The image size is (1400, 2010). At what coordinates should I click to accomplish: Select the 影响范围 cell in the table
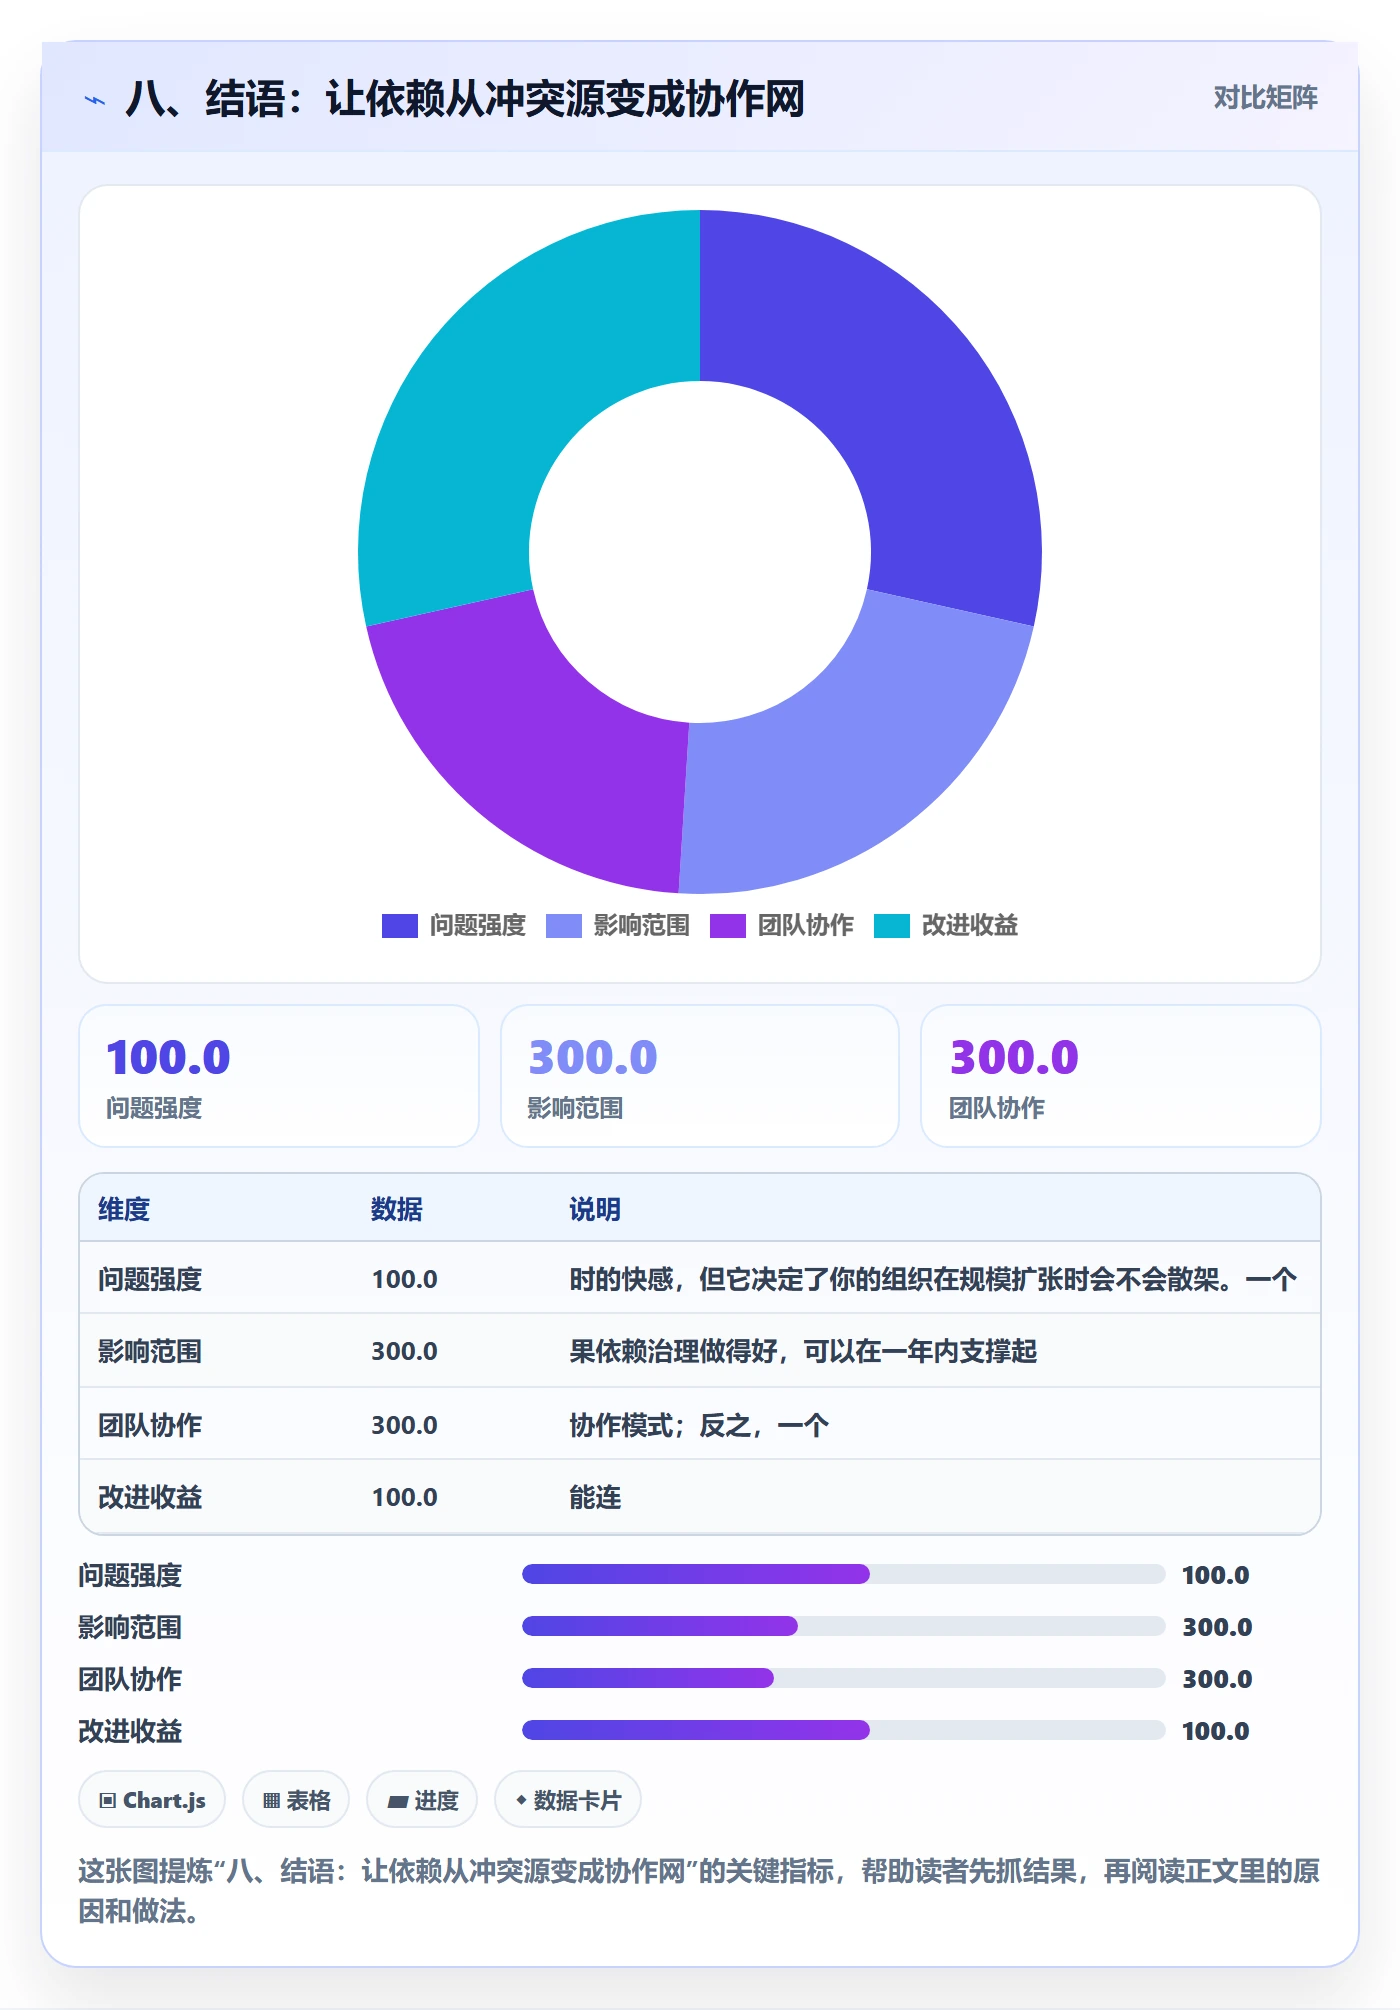(x=150, y=1351)
